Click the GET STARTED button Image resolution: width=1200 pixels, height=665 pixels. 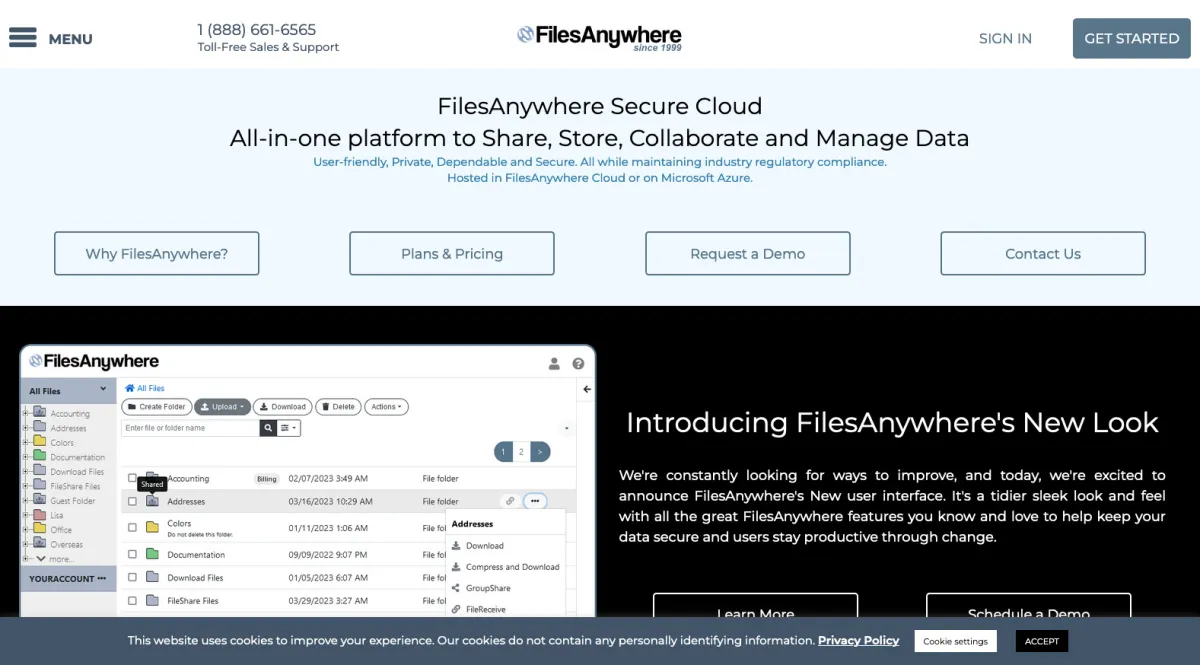1132,38
